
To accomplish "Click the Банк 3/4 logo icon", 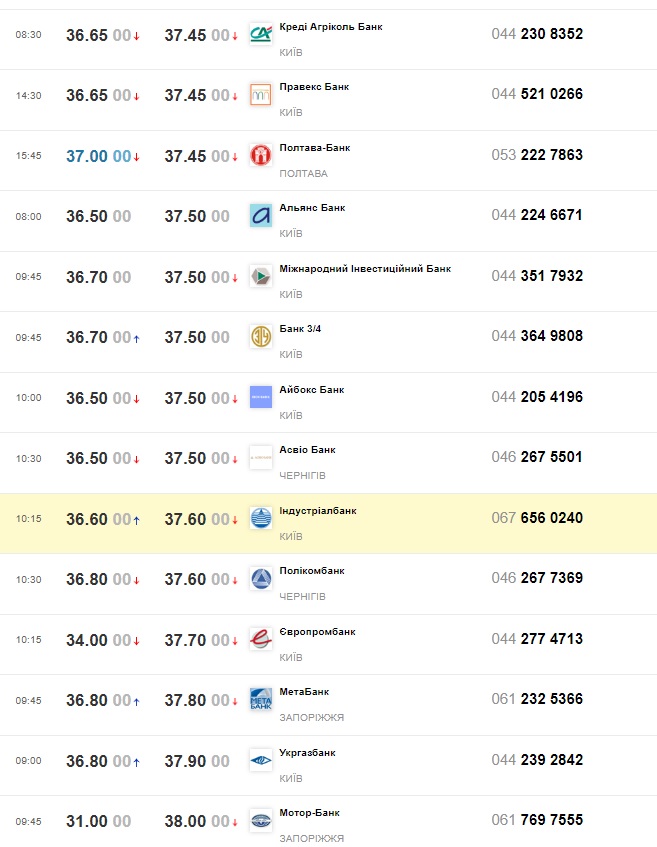I will click(261, 337).
